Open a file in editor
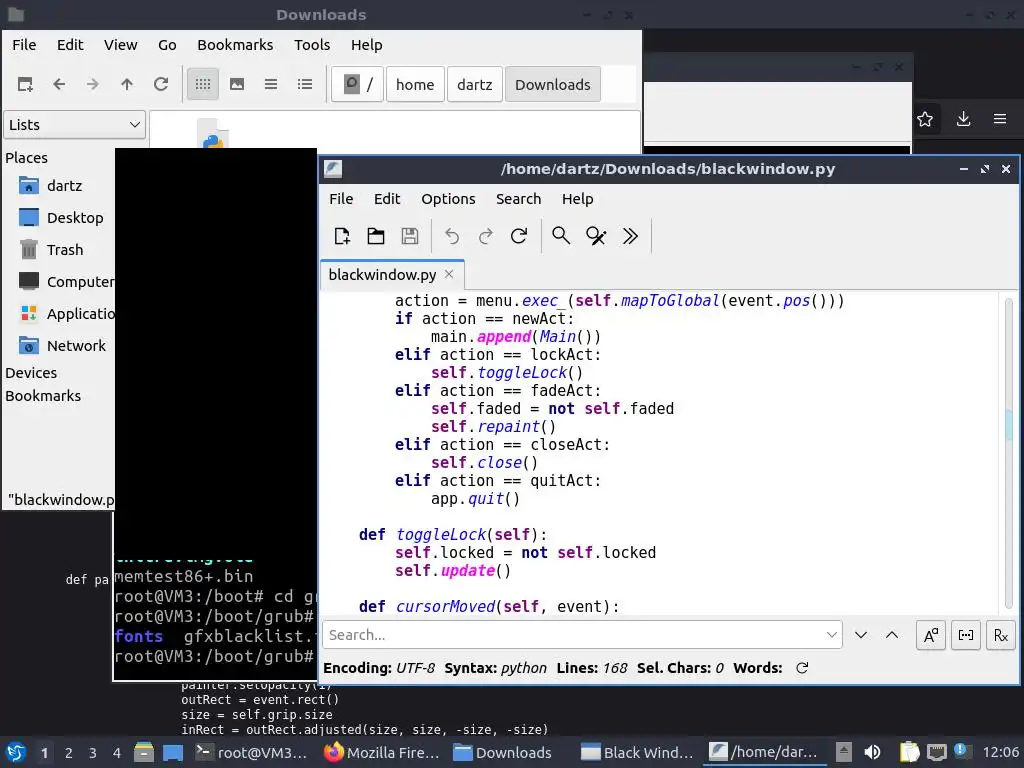 coord(376,236)
